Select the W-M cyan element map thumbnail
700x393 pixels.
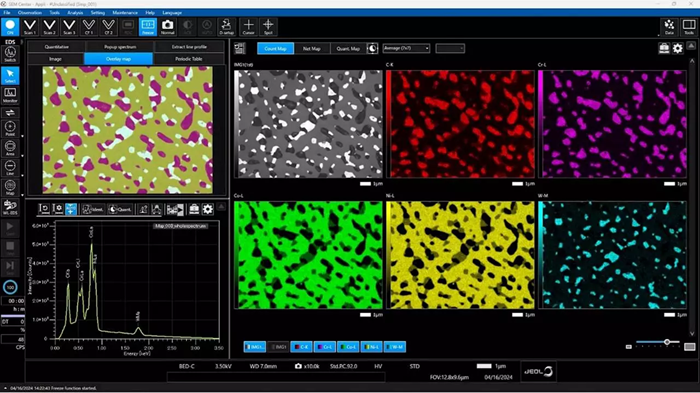click(x=612, y=255)
